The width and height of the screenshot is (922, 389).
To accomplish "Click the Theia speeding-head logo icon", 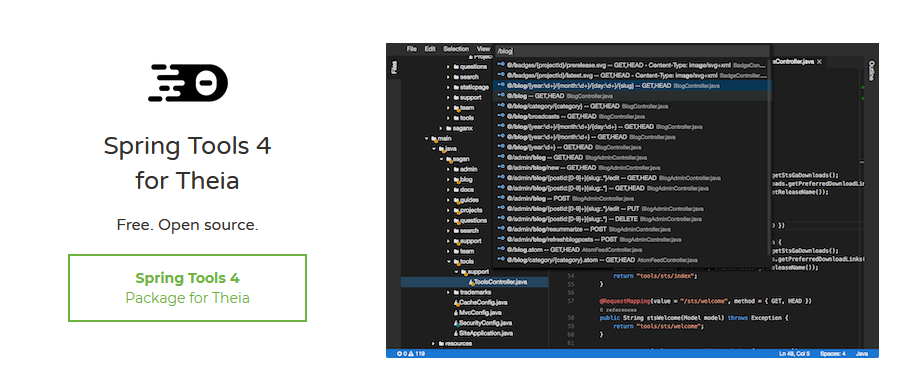I will tap(188, 83).
